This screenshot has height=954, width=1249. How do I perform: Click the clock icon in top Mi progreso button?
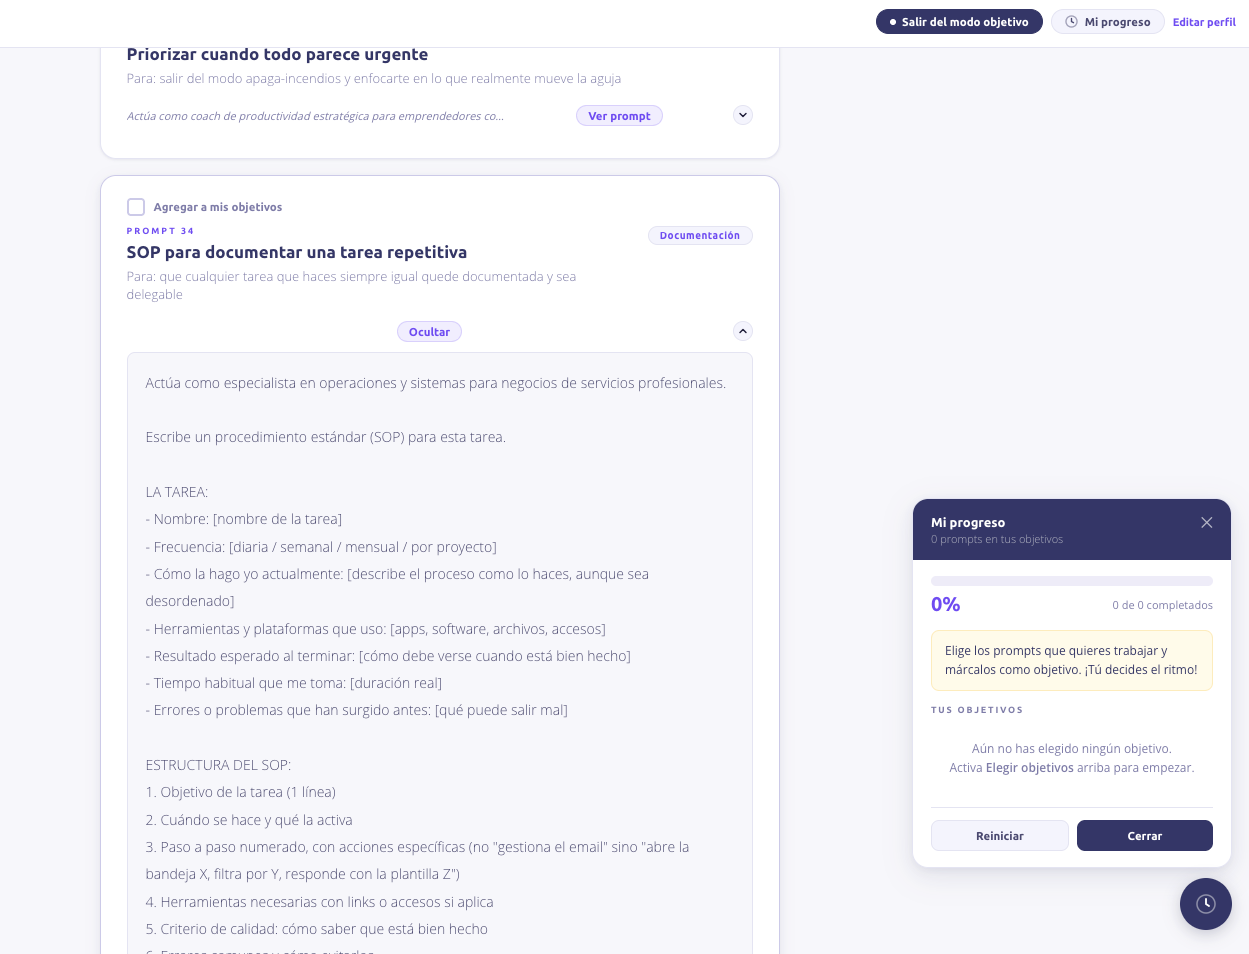tap(1071, 22)
